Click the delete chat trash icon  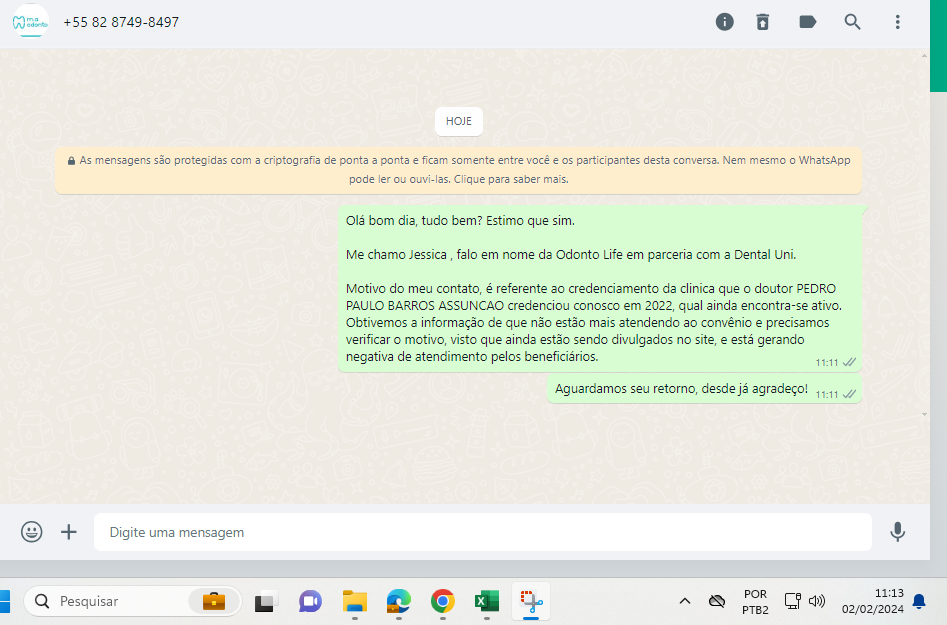763,22
